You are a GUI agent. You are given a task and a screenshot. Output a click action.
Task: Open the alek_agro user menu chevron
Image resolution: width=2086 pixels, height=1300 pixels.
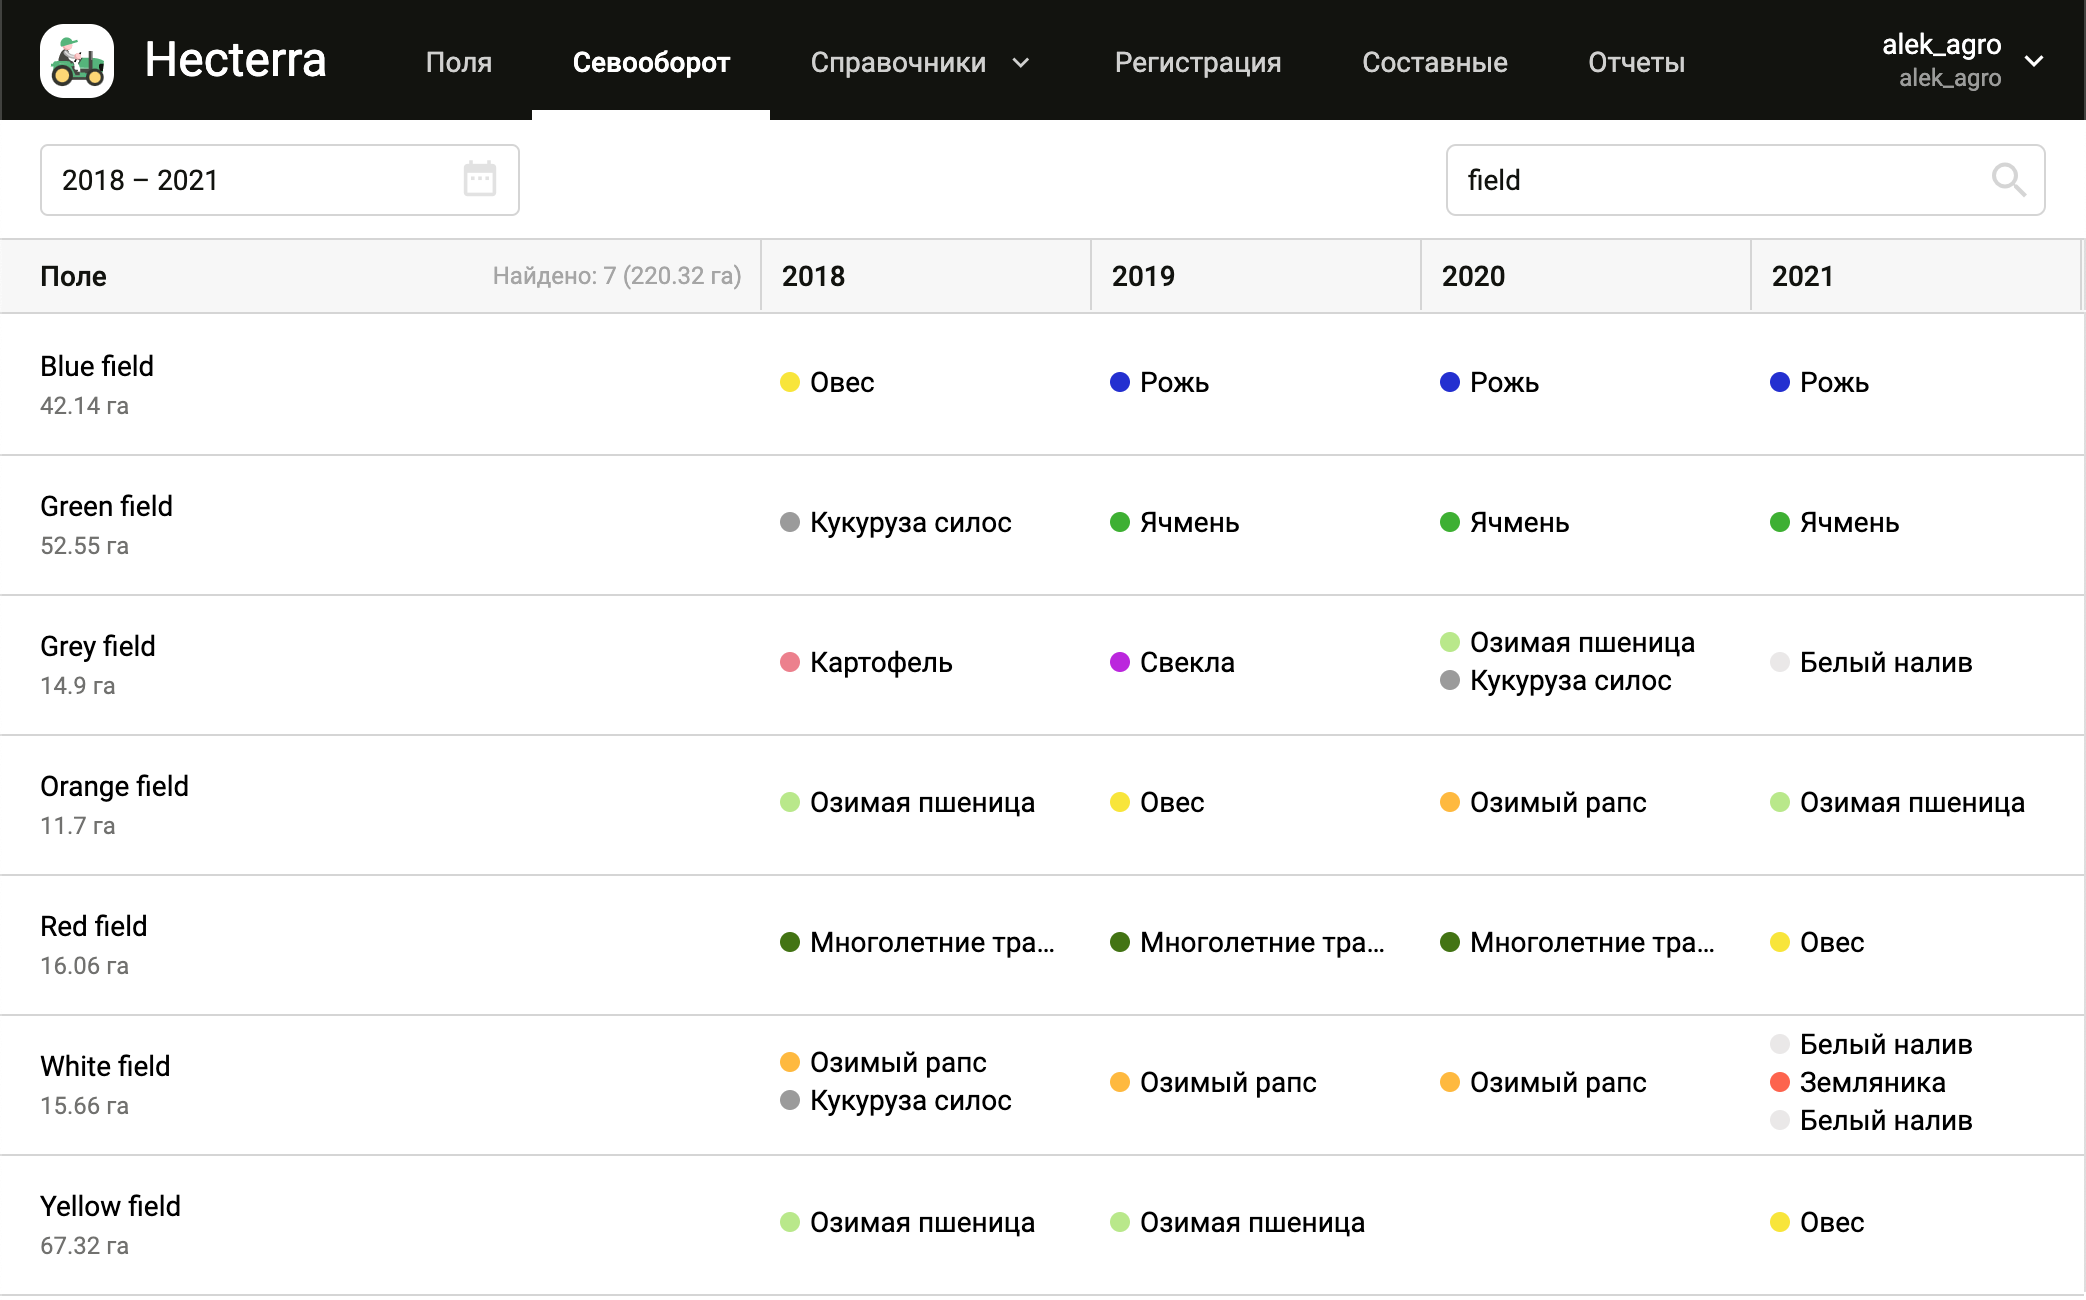coord(2034,61)
